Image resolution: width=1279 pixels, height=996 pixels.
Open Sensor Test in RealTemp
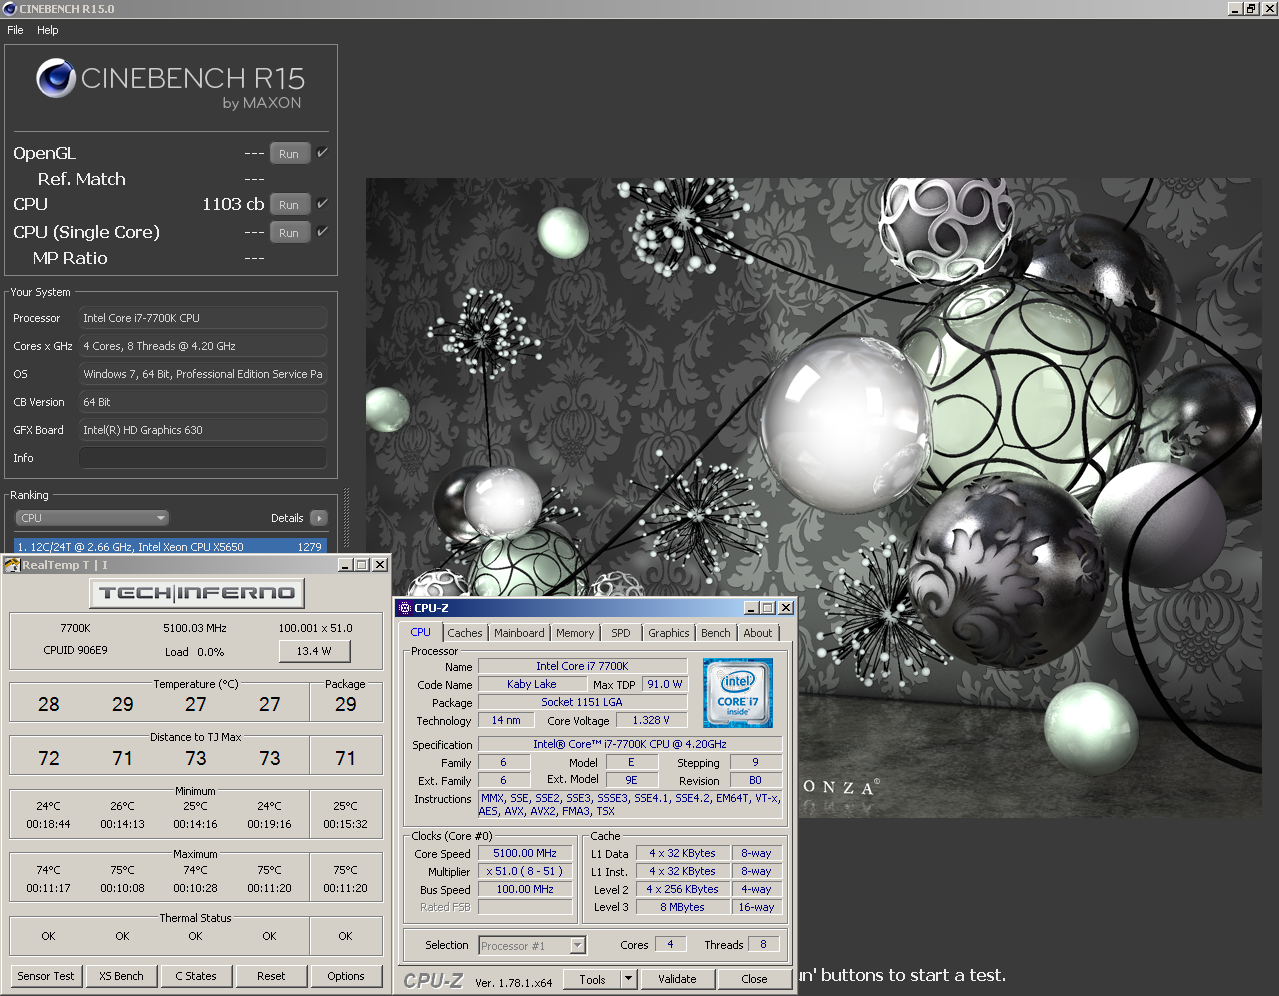(46, 976)
